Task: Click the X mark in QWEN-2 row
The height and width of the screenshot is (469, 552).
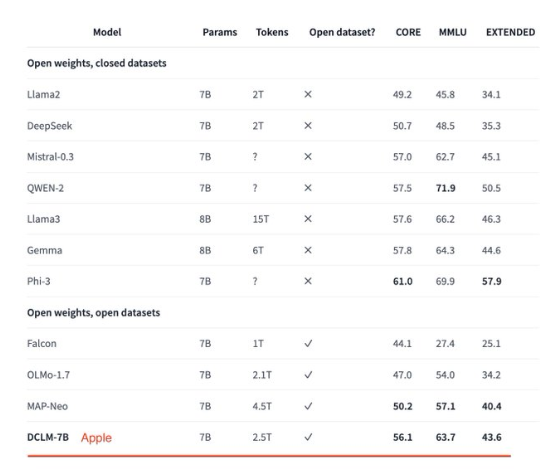Action: [x=308, y=188]
